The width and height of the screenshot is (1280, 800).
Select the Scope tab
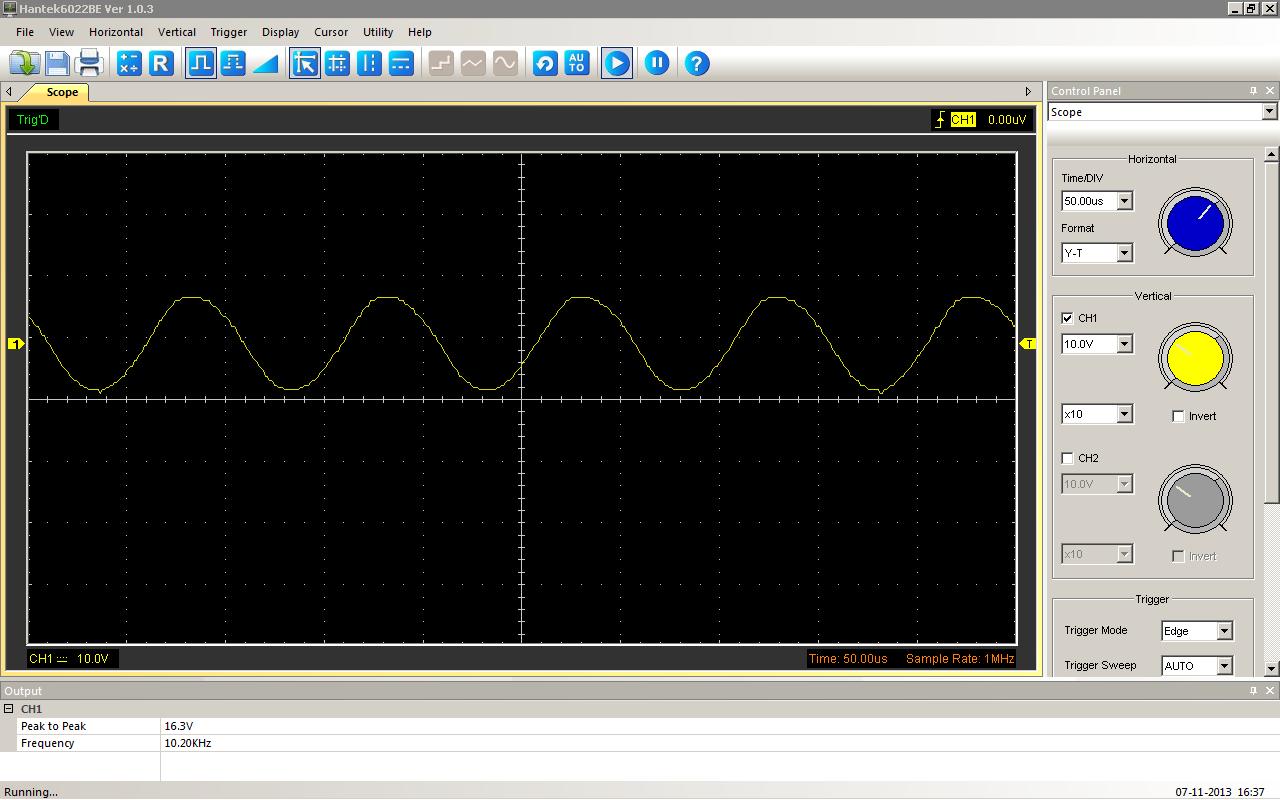coord(62,92)
